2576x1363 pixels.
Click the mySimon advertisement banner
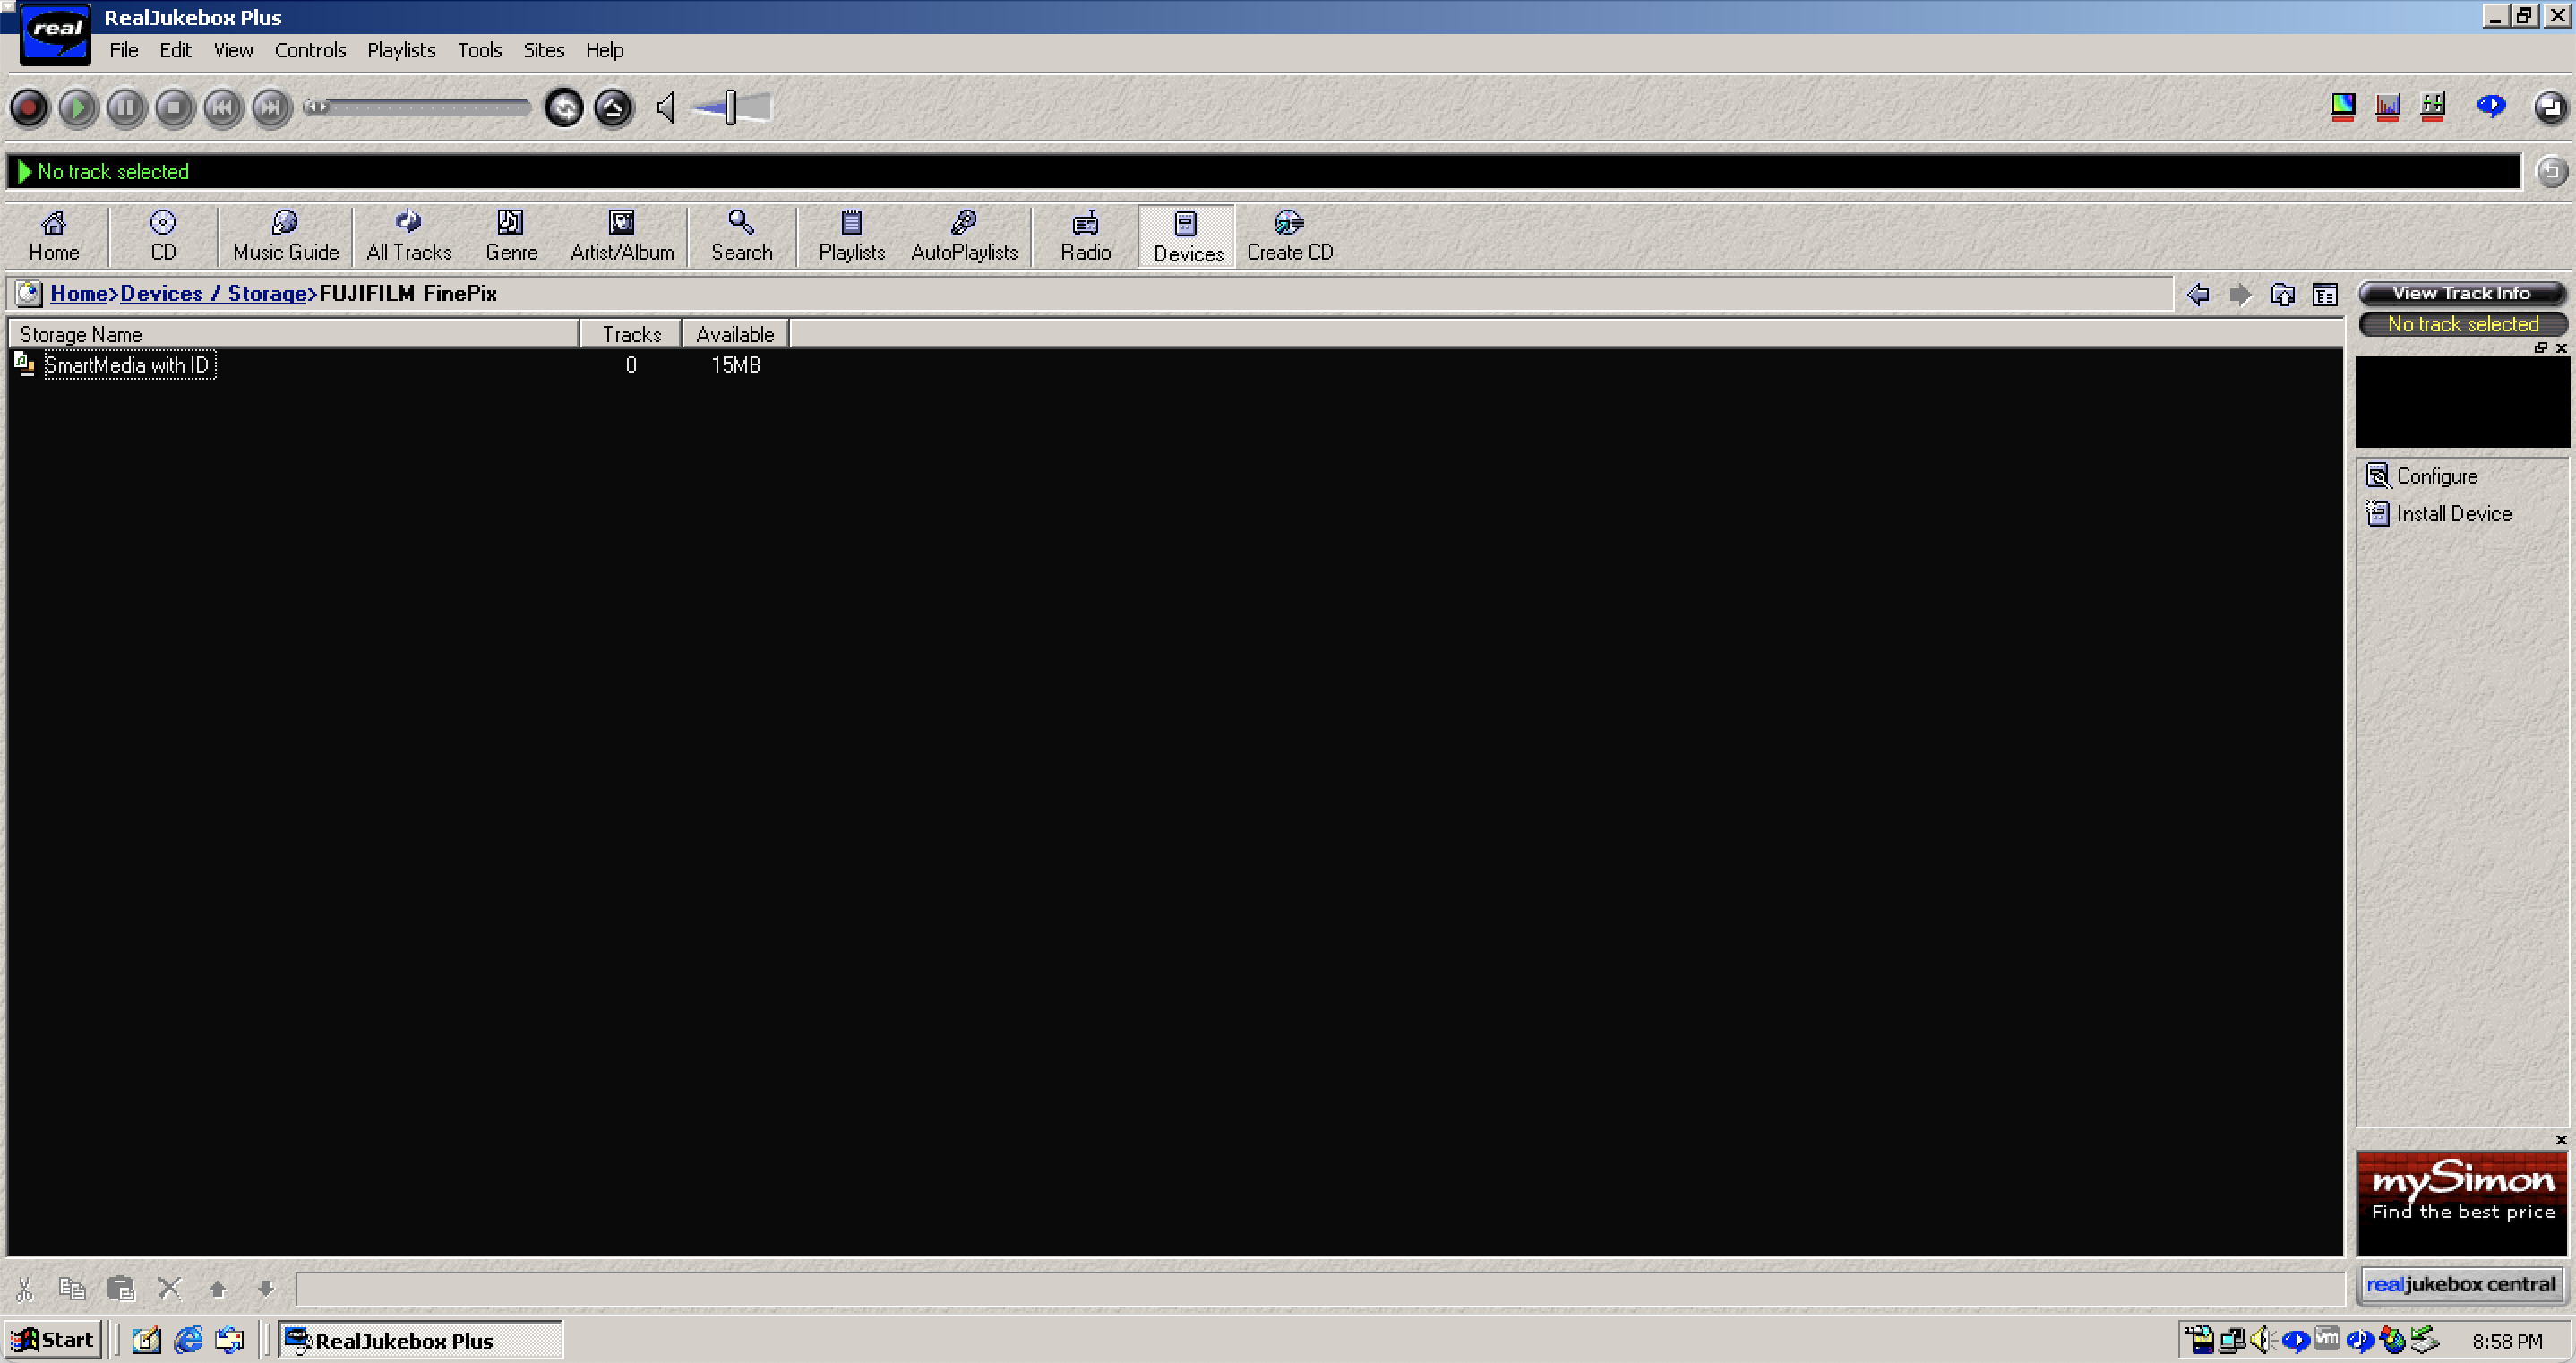click(2462, 1201)
